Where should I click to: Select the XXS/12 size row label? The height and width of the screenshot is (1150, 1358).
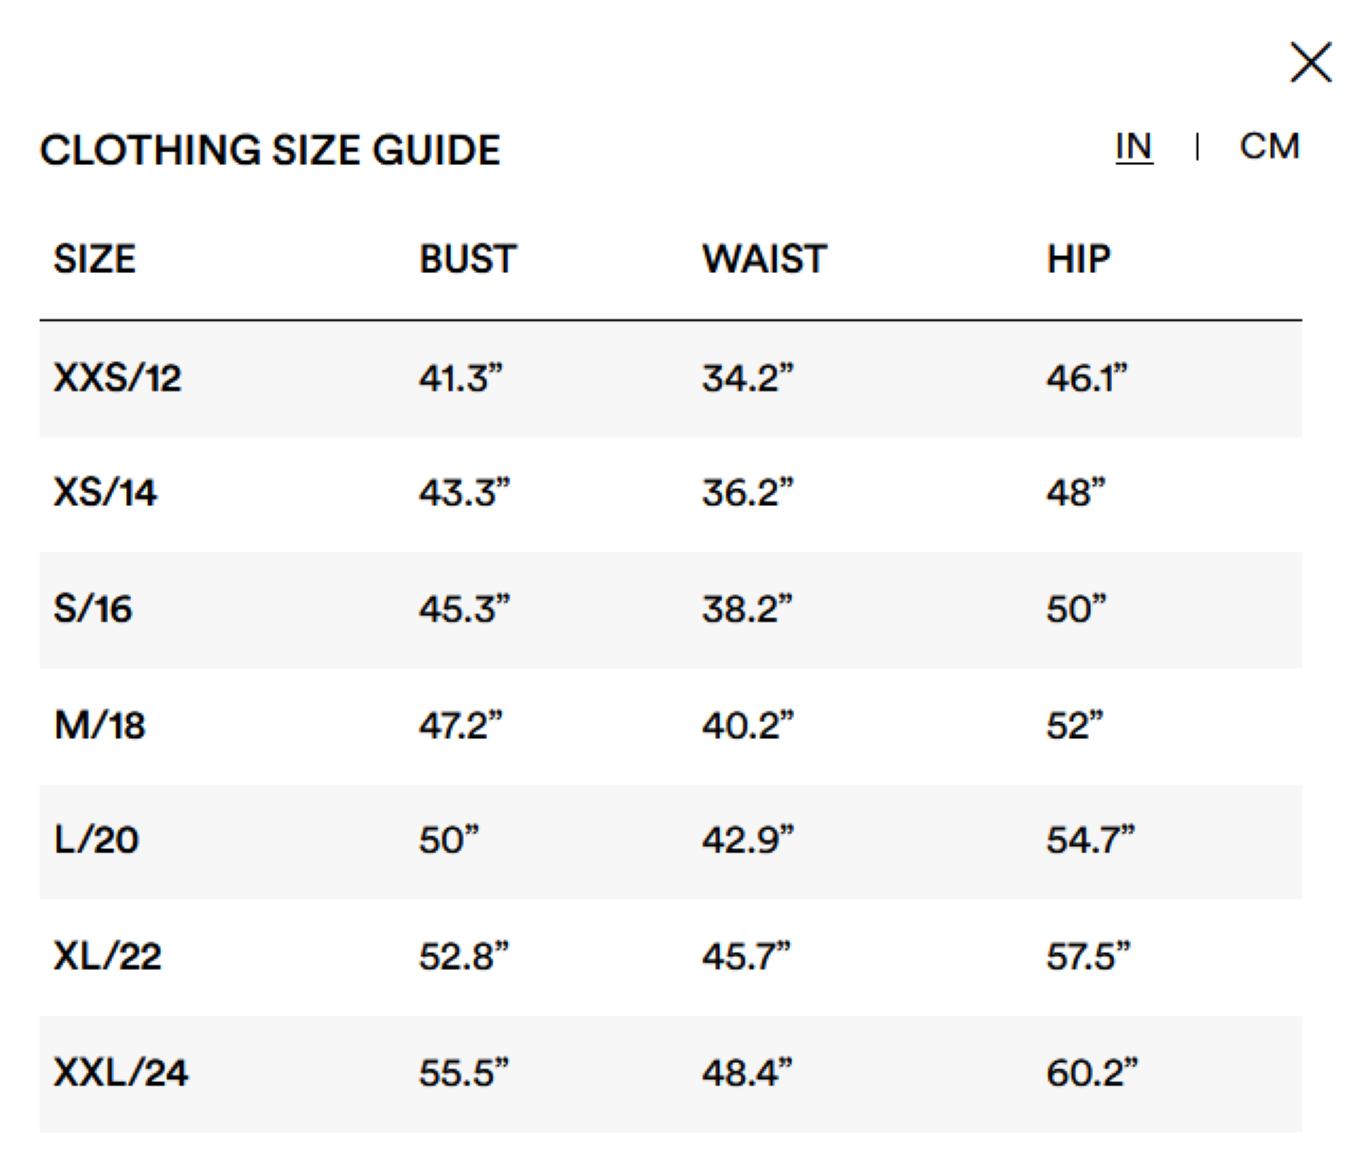(x=118, y=378)
